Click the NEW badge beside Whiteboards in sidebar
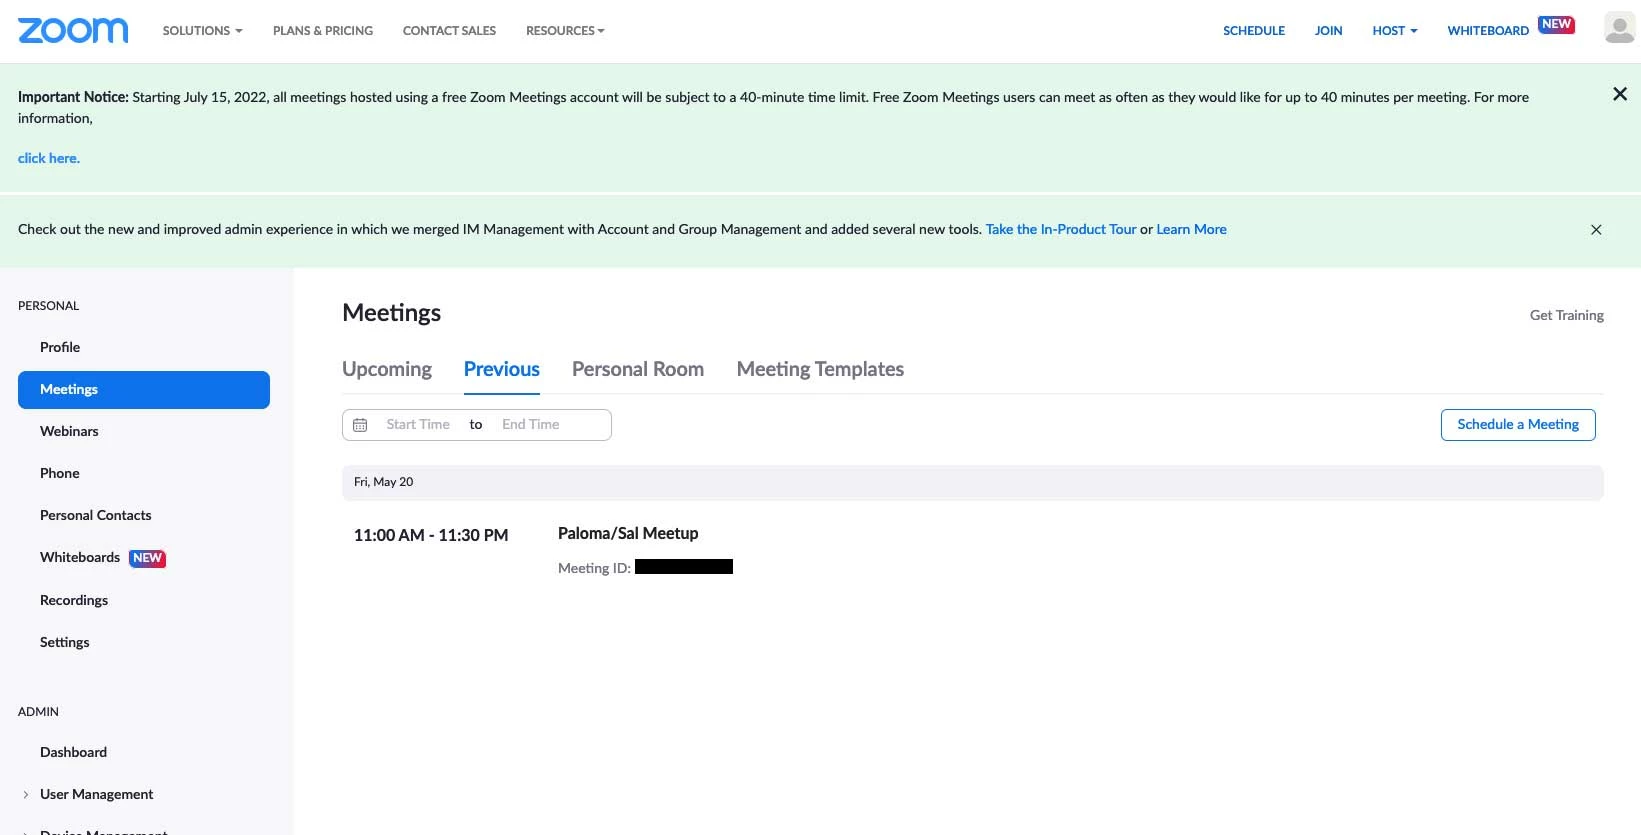 click(147, 558)
